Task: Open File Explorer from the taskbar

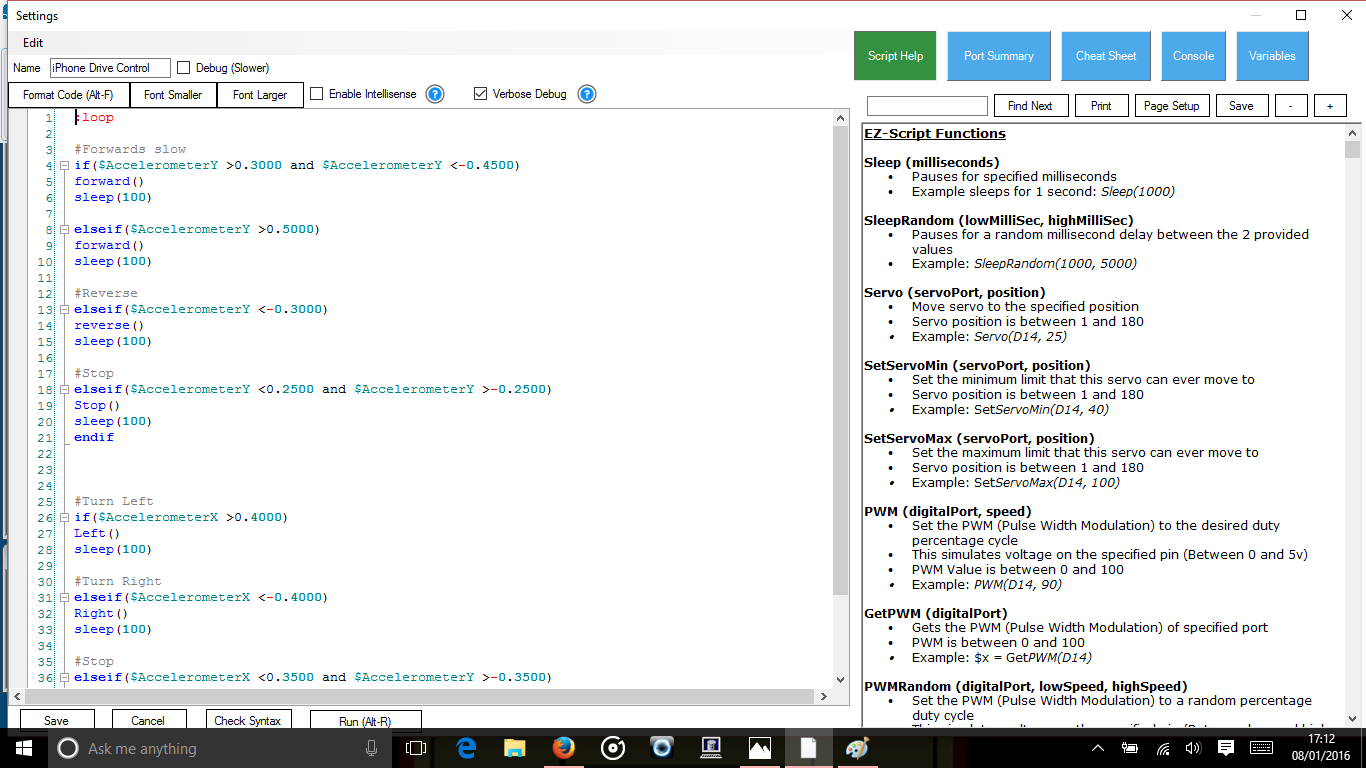Action: pyautogui.click(x=515, y=748)
